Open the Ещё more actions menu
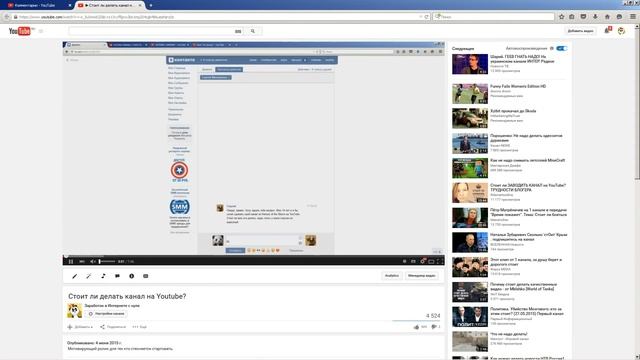Screen dimensions: 640x360 point(139,327)
